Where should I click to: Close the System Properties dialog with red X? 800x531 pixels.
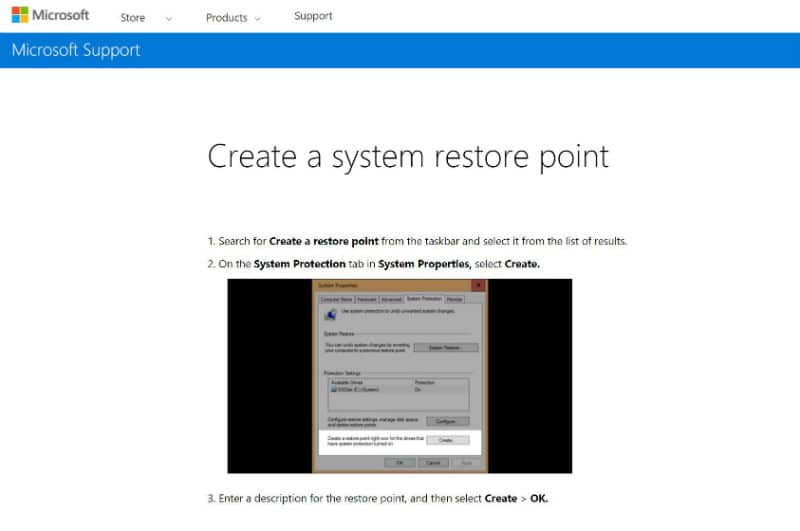tap(478, 286)
